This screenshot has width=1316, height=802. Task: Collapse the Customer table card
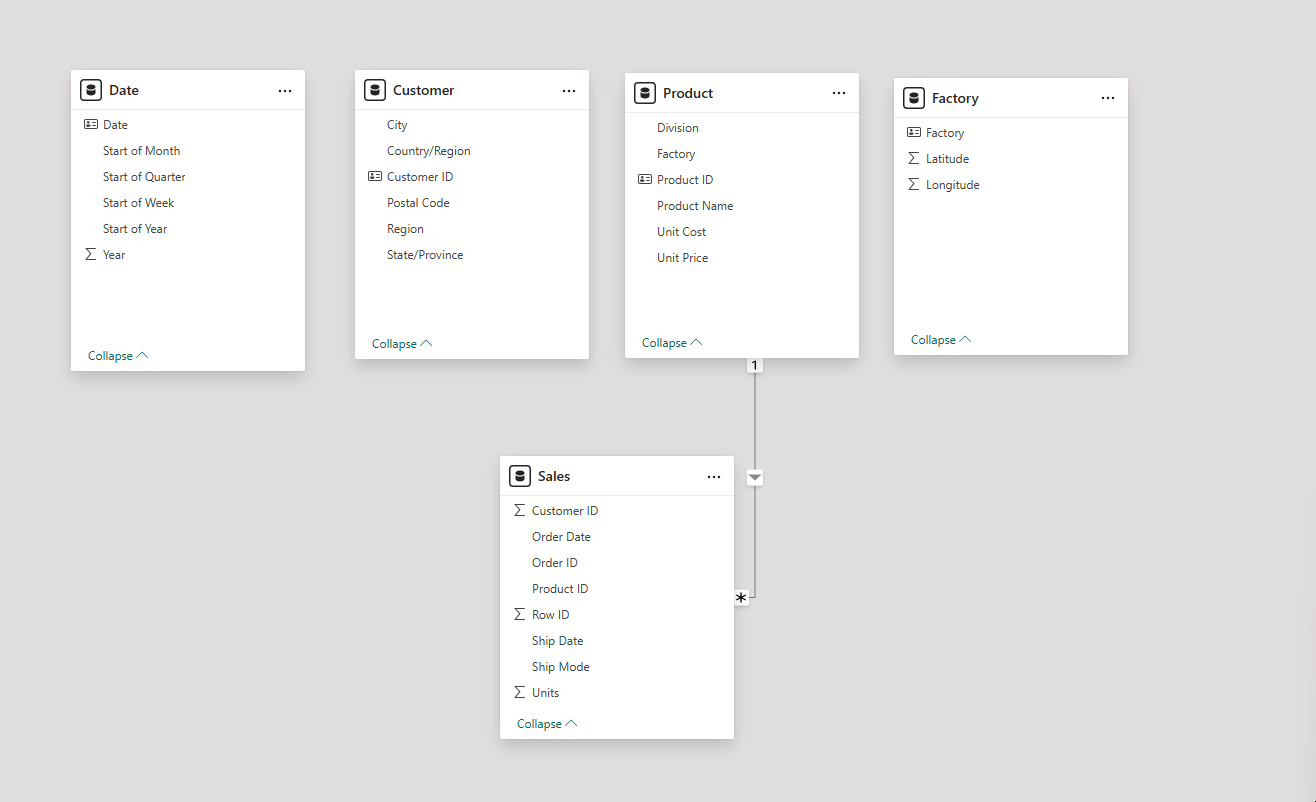(x=402, y=344)
